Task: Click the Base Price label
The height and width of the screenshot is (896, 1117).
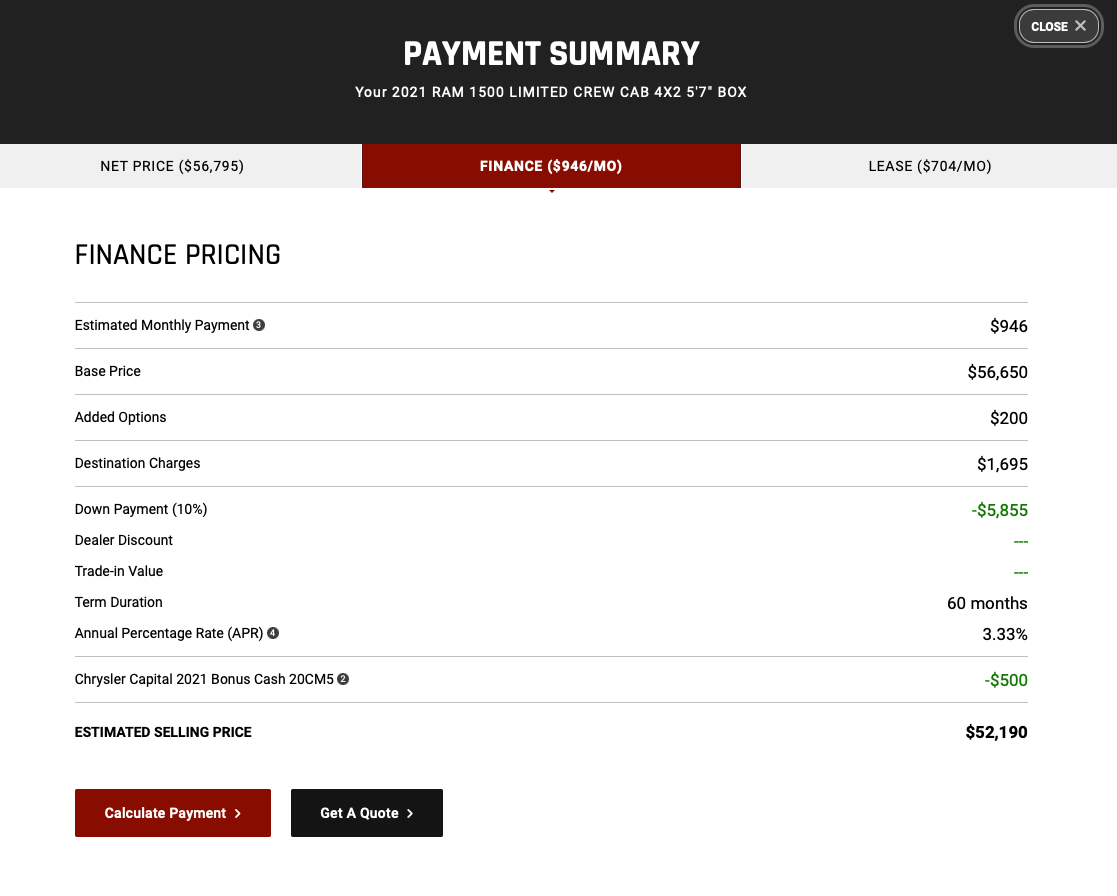Action: tap(108, 371)
